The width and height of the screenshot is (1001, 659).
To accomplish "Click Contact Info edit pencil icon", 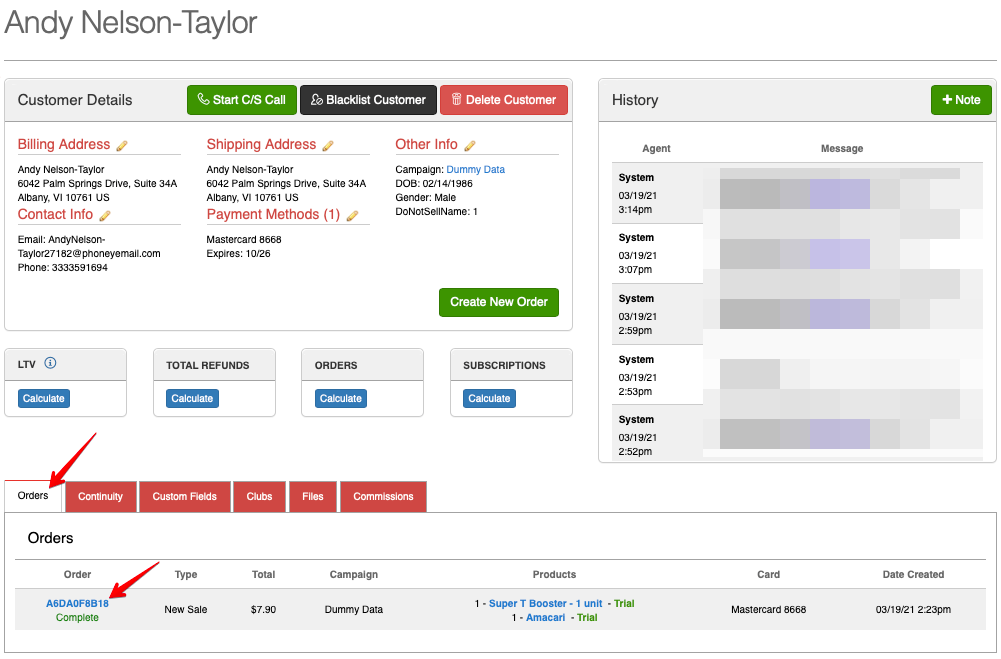I will tap(105, 215).
